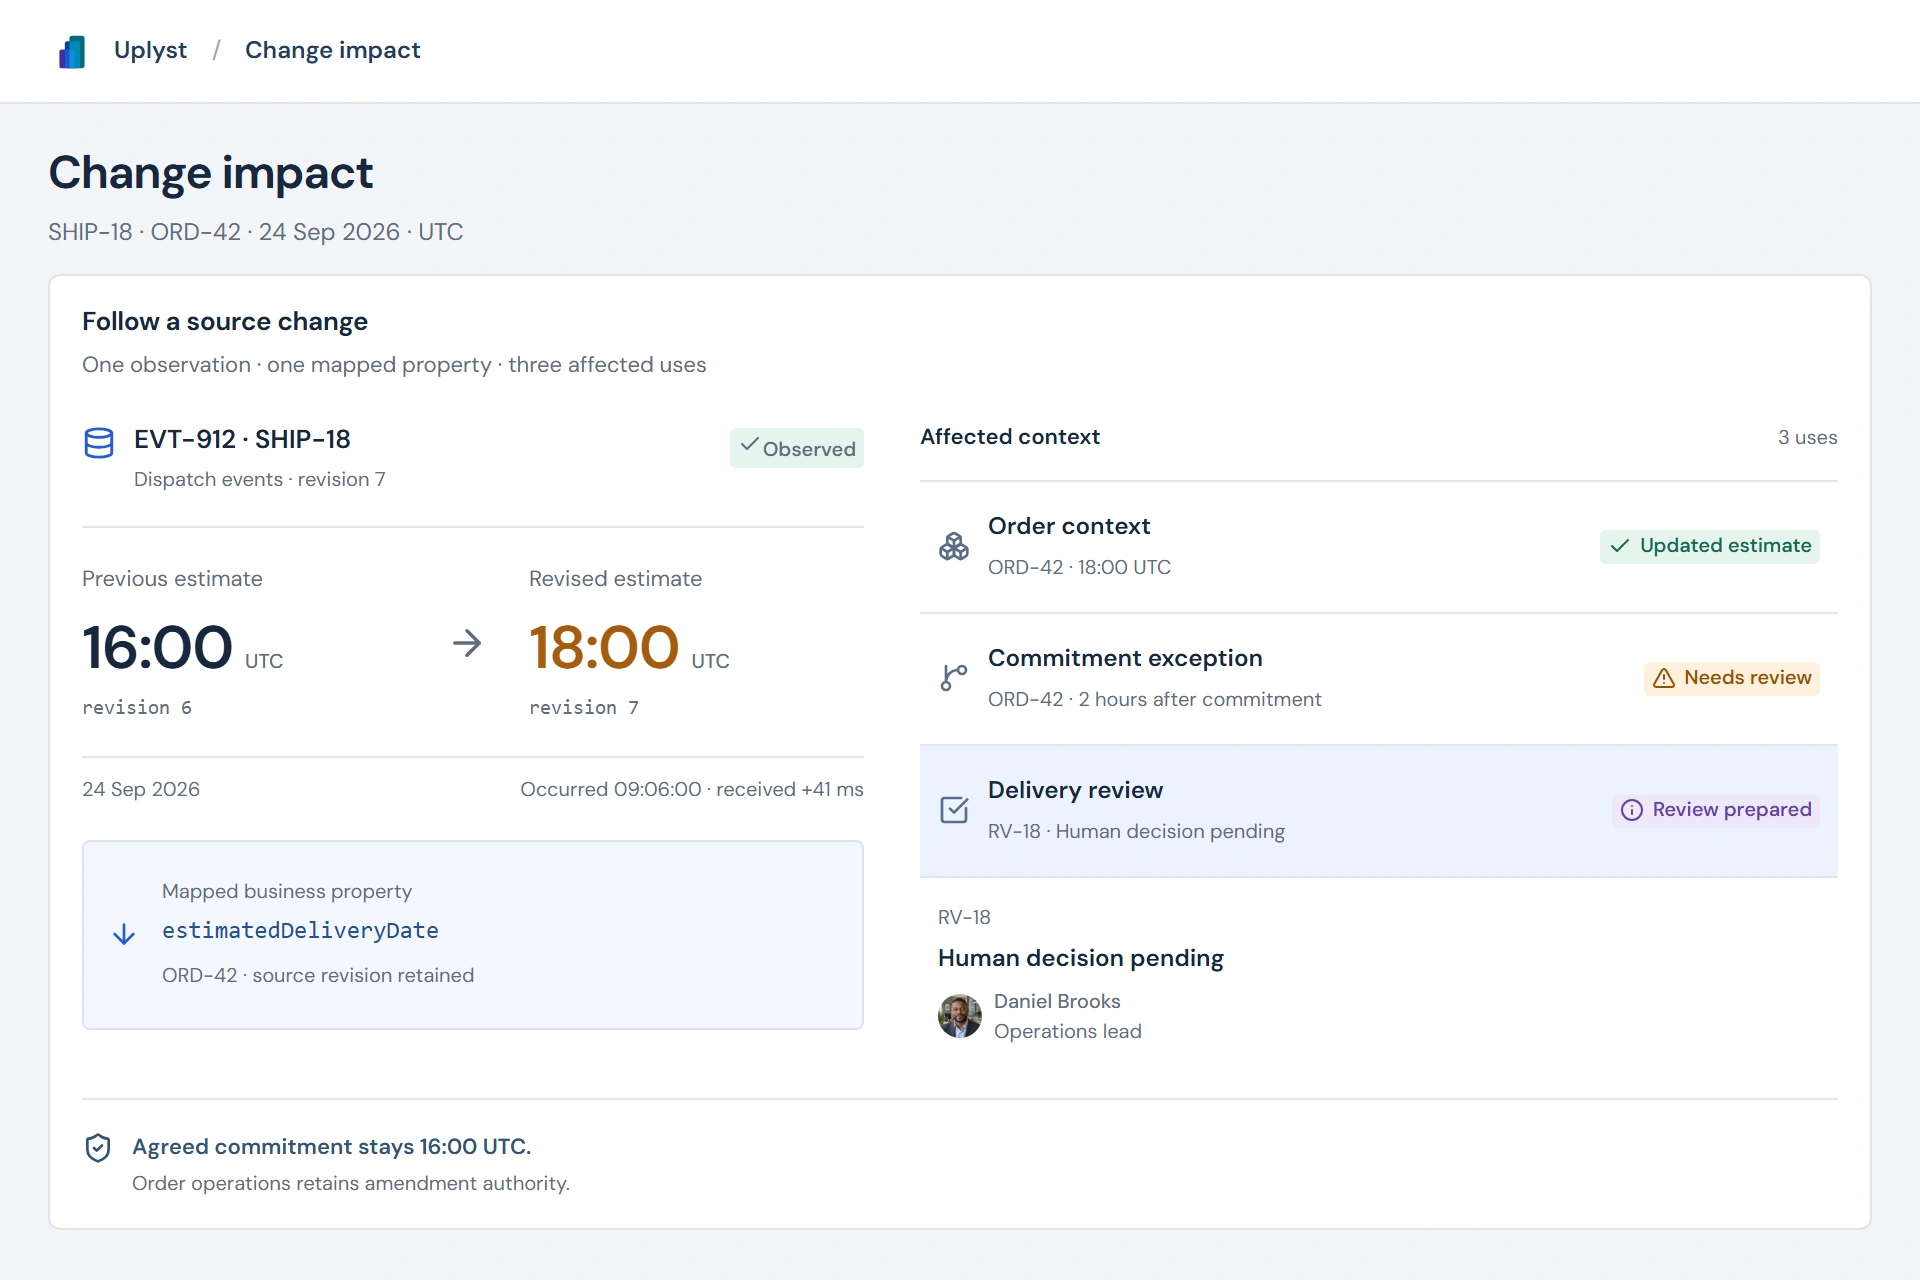The height and width of the screenshot is (1280, 1920).
Task: Click the info circle icon in Review prepared
Action: [1632, 810]
